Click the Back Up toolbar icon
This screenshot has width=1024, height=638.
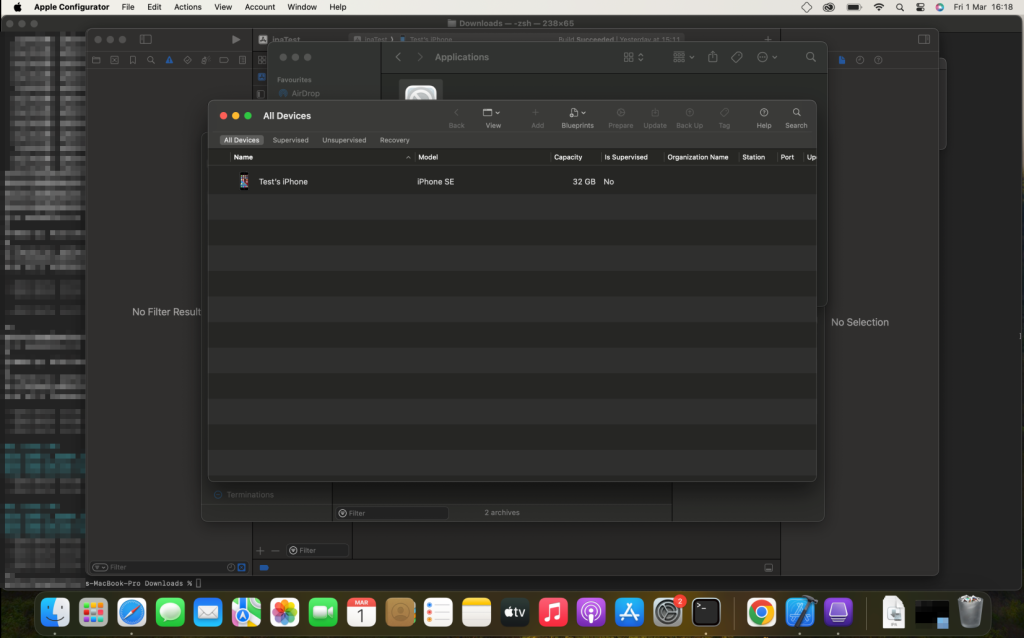(689, 113)
